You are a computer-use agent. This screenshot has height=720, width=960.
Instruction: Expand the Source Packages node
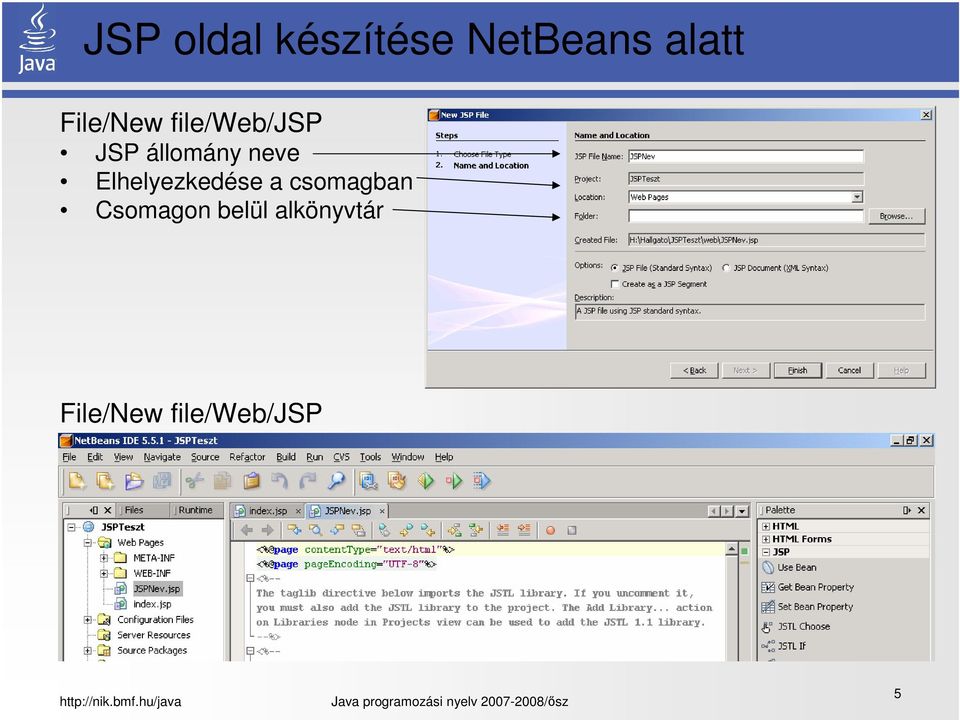(88, 651)
